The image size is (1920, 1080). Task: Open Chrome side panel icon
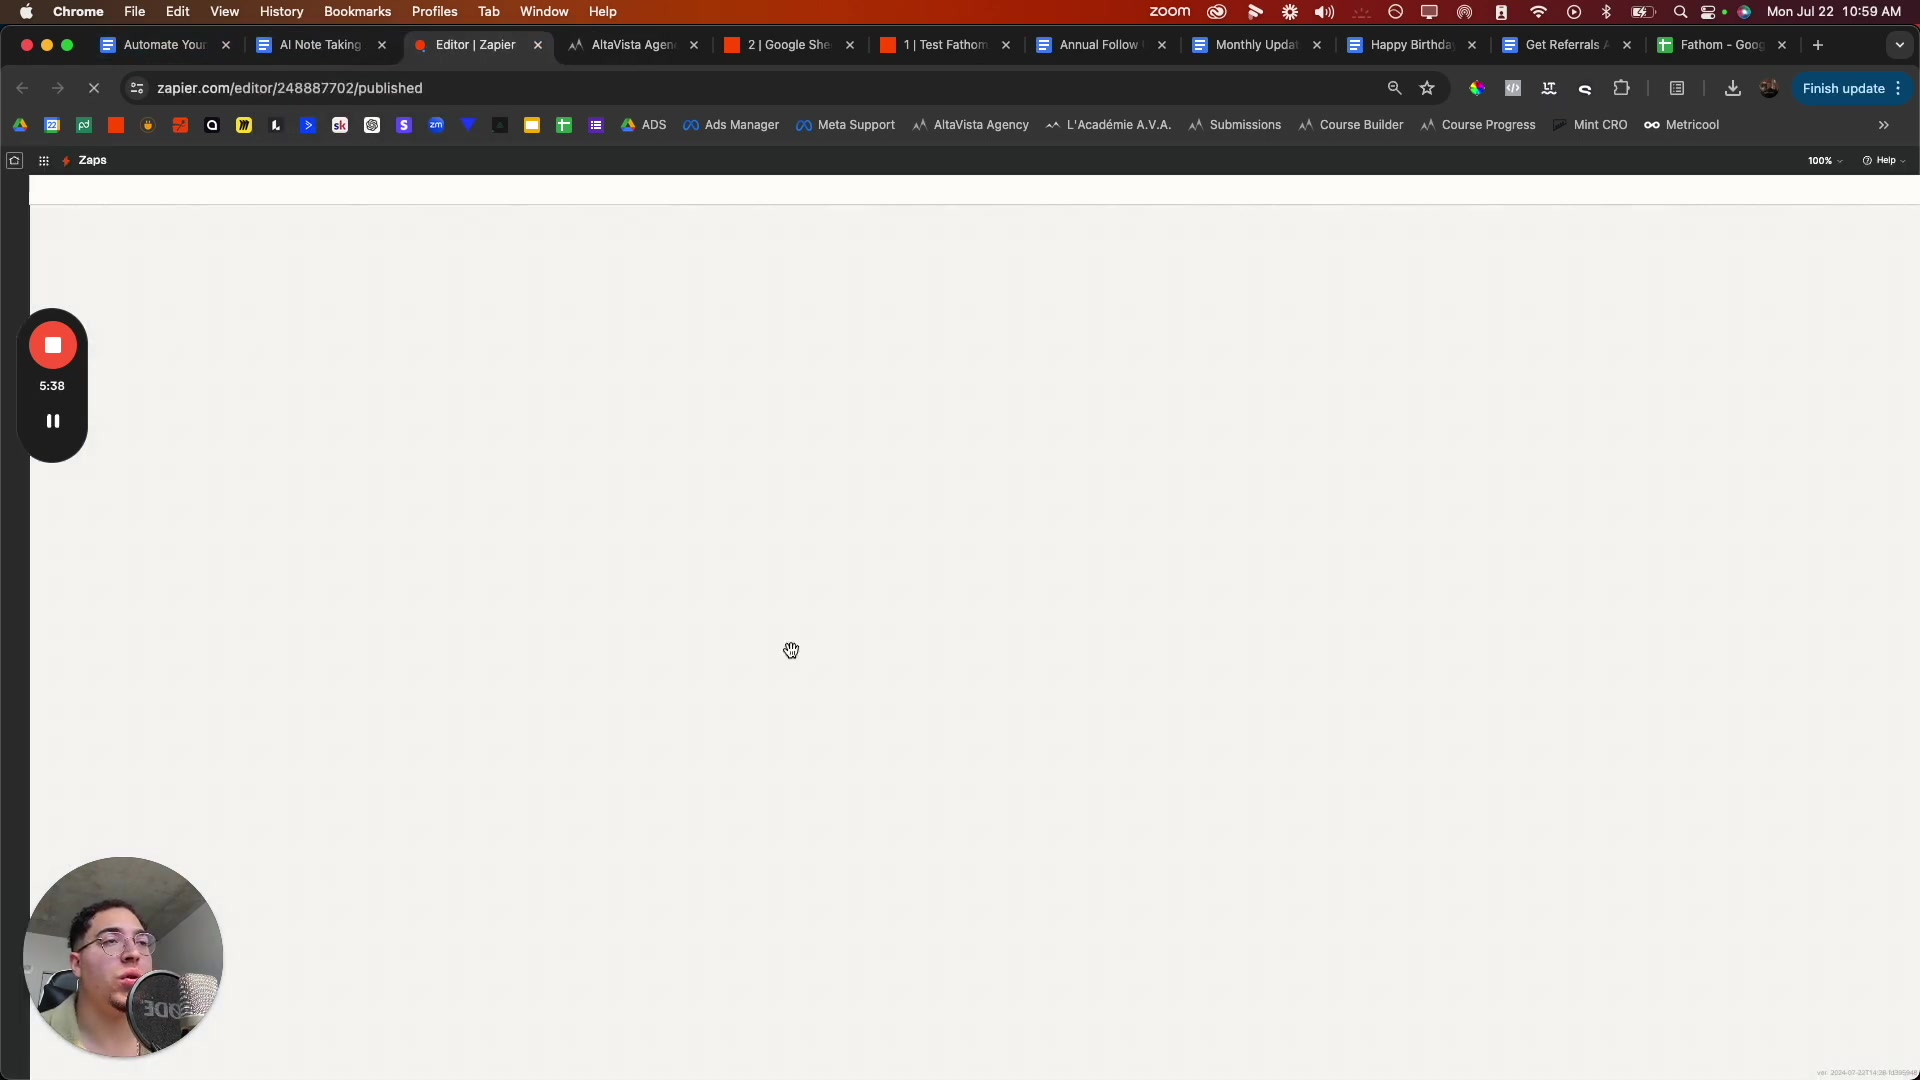click(1677, 88)
